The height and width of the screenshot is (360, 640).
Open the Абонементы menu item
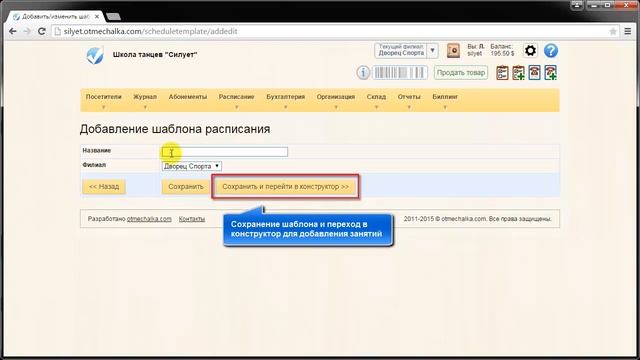click(x=188, y=97)
